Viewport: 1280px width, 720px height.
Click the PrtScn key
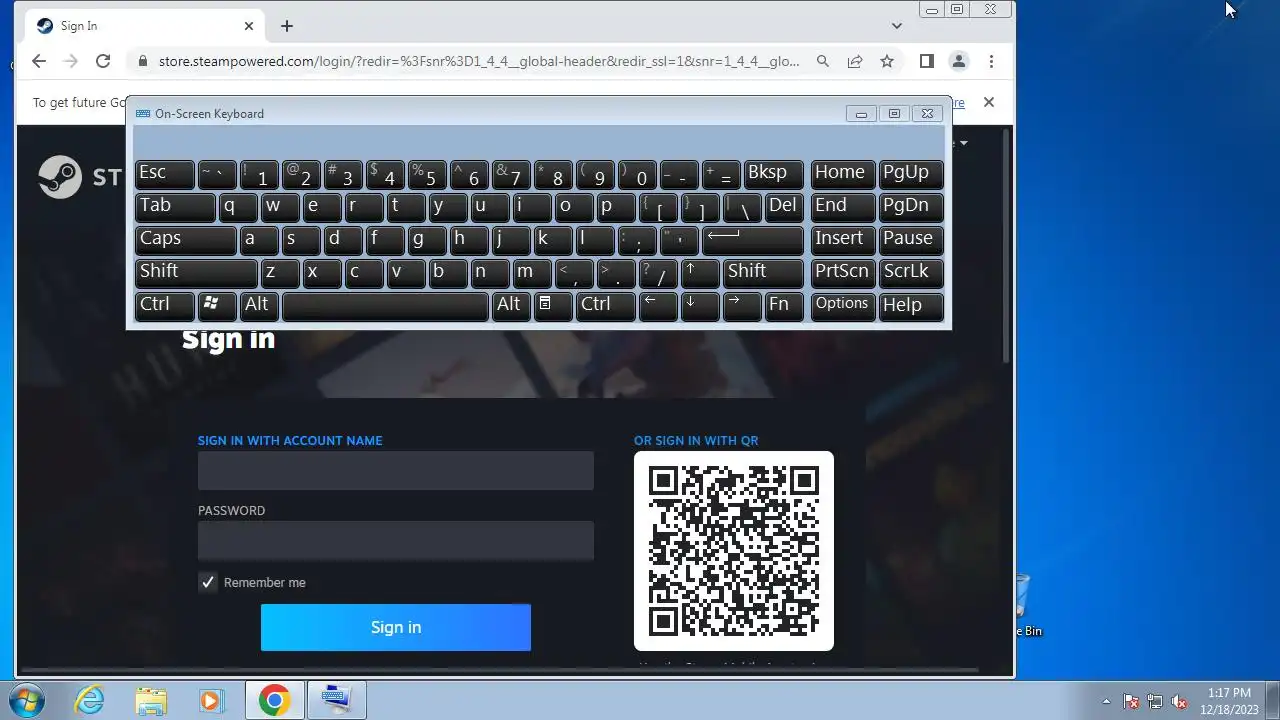tap(842, 272)
